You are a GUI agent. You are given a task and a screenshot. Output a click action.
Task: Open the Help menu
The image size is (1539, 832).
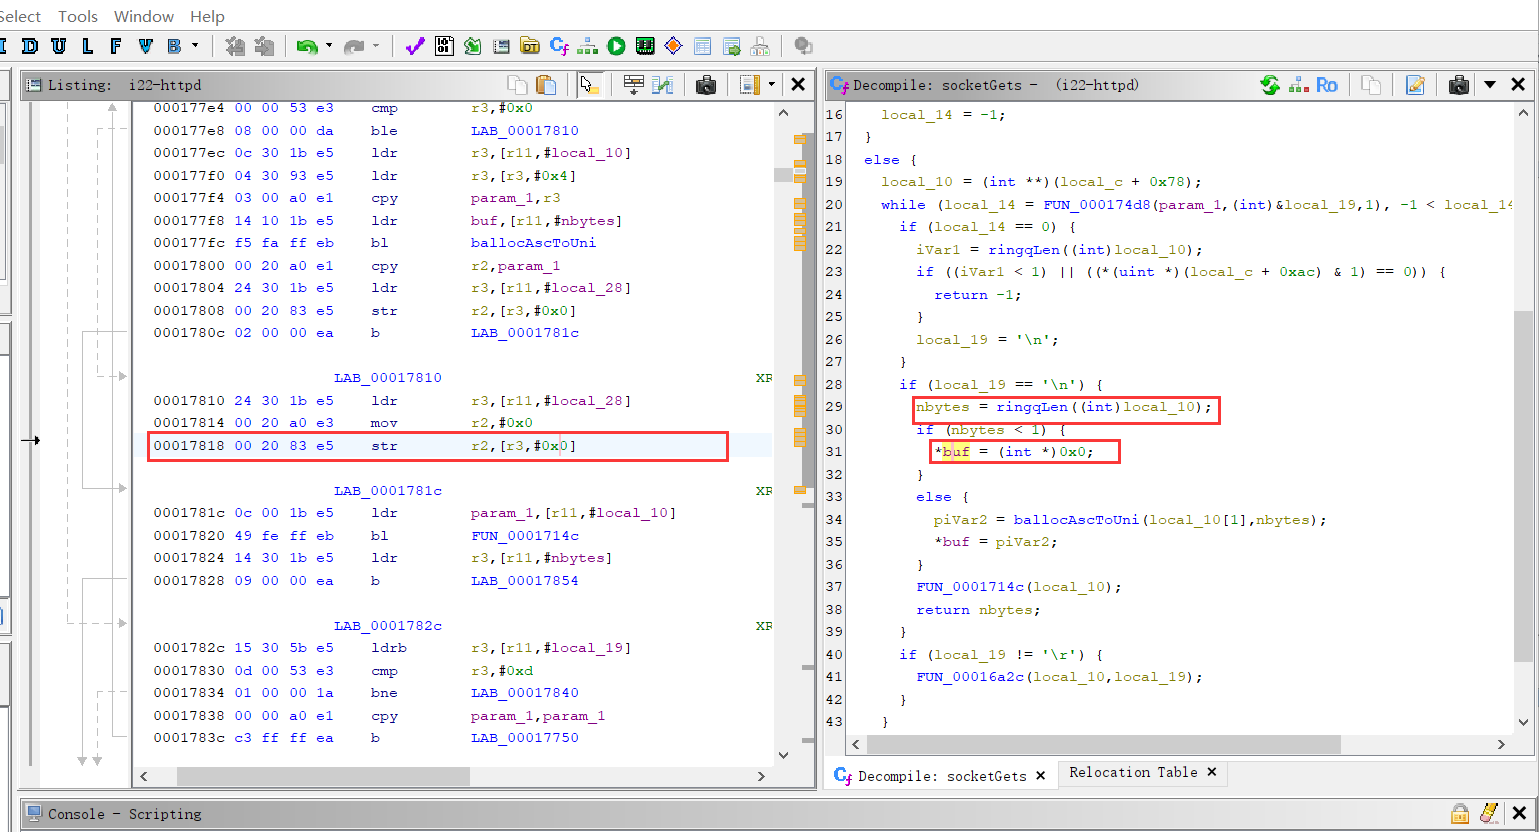coord(207,16)
